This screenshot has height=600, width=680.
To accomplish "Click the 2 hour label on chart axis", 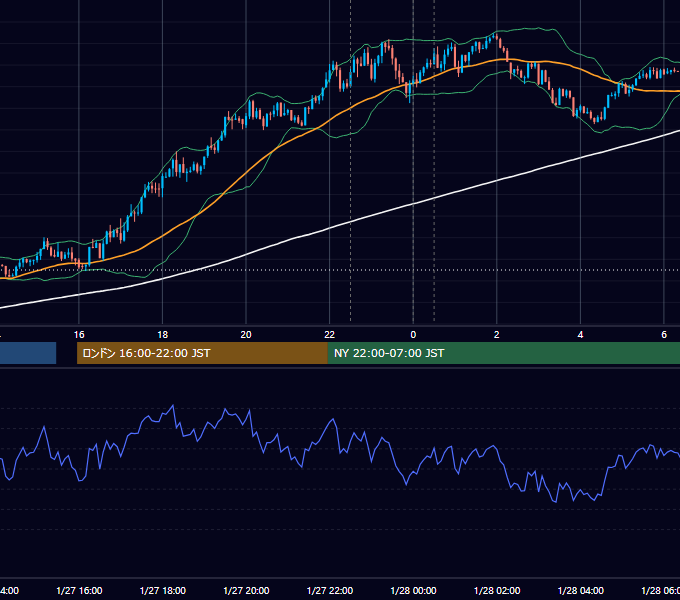I will pyautogui.click(x=497, y=335).
